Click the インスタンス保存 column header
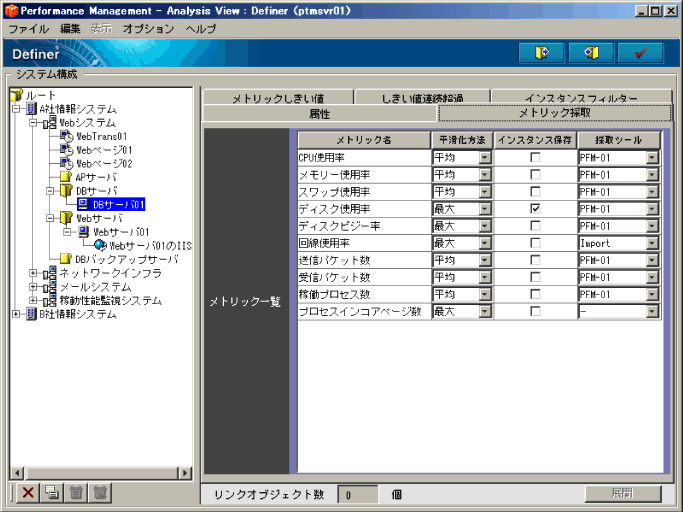 click(535, 140)
